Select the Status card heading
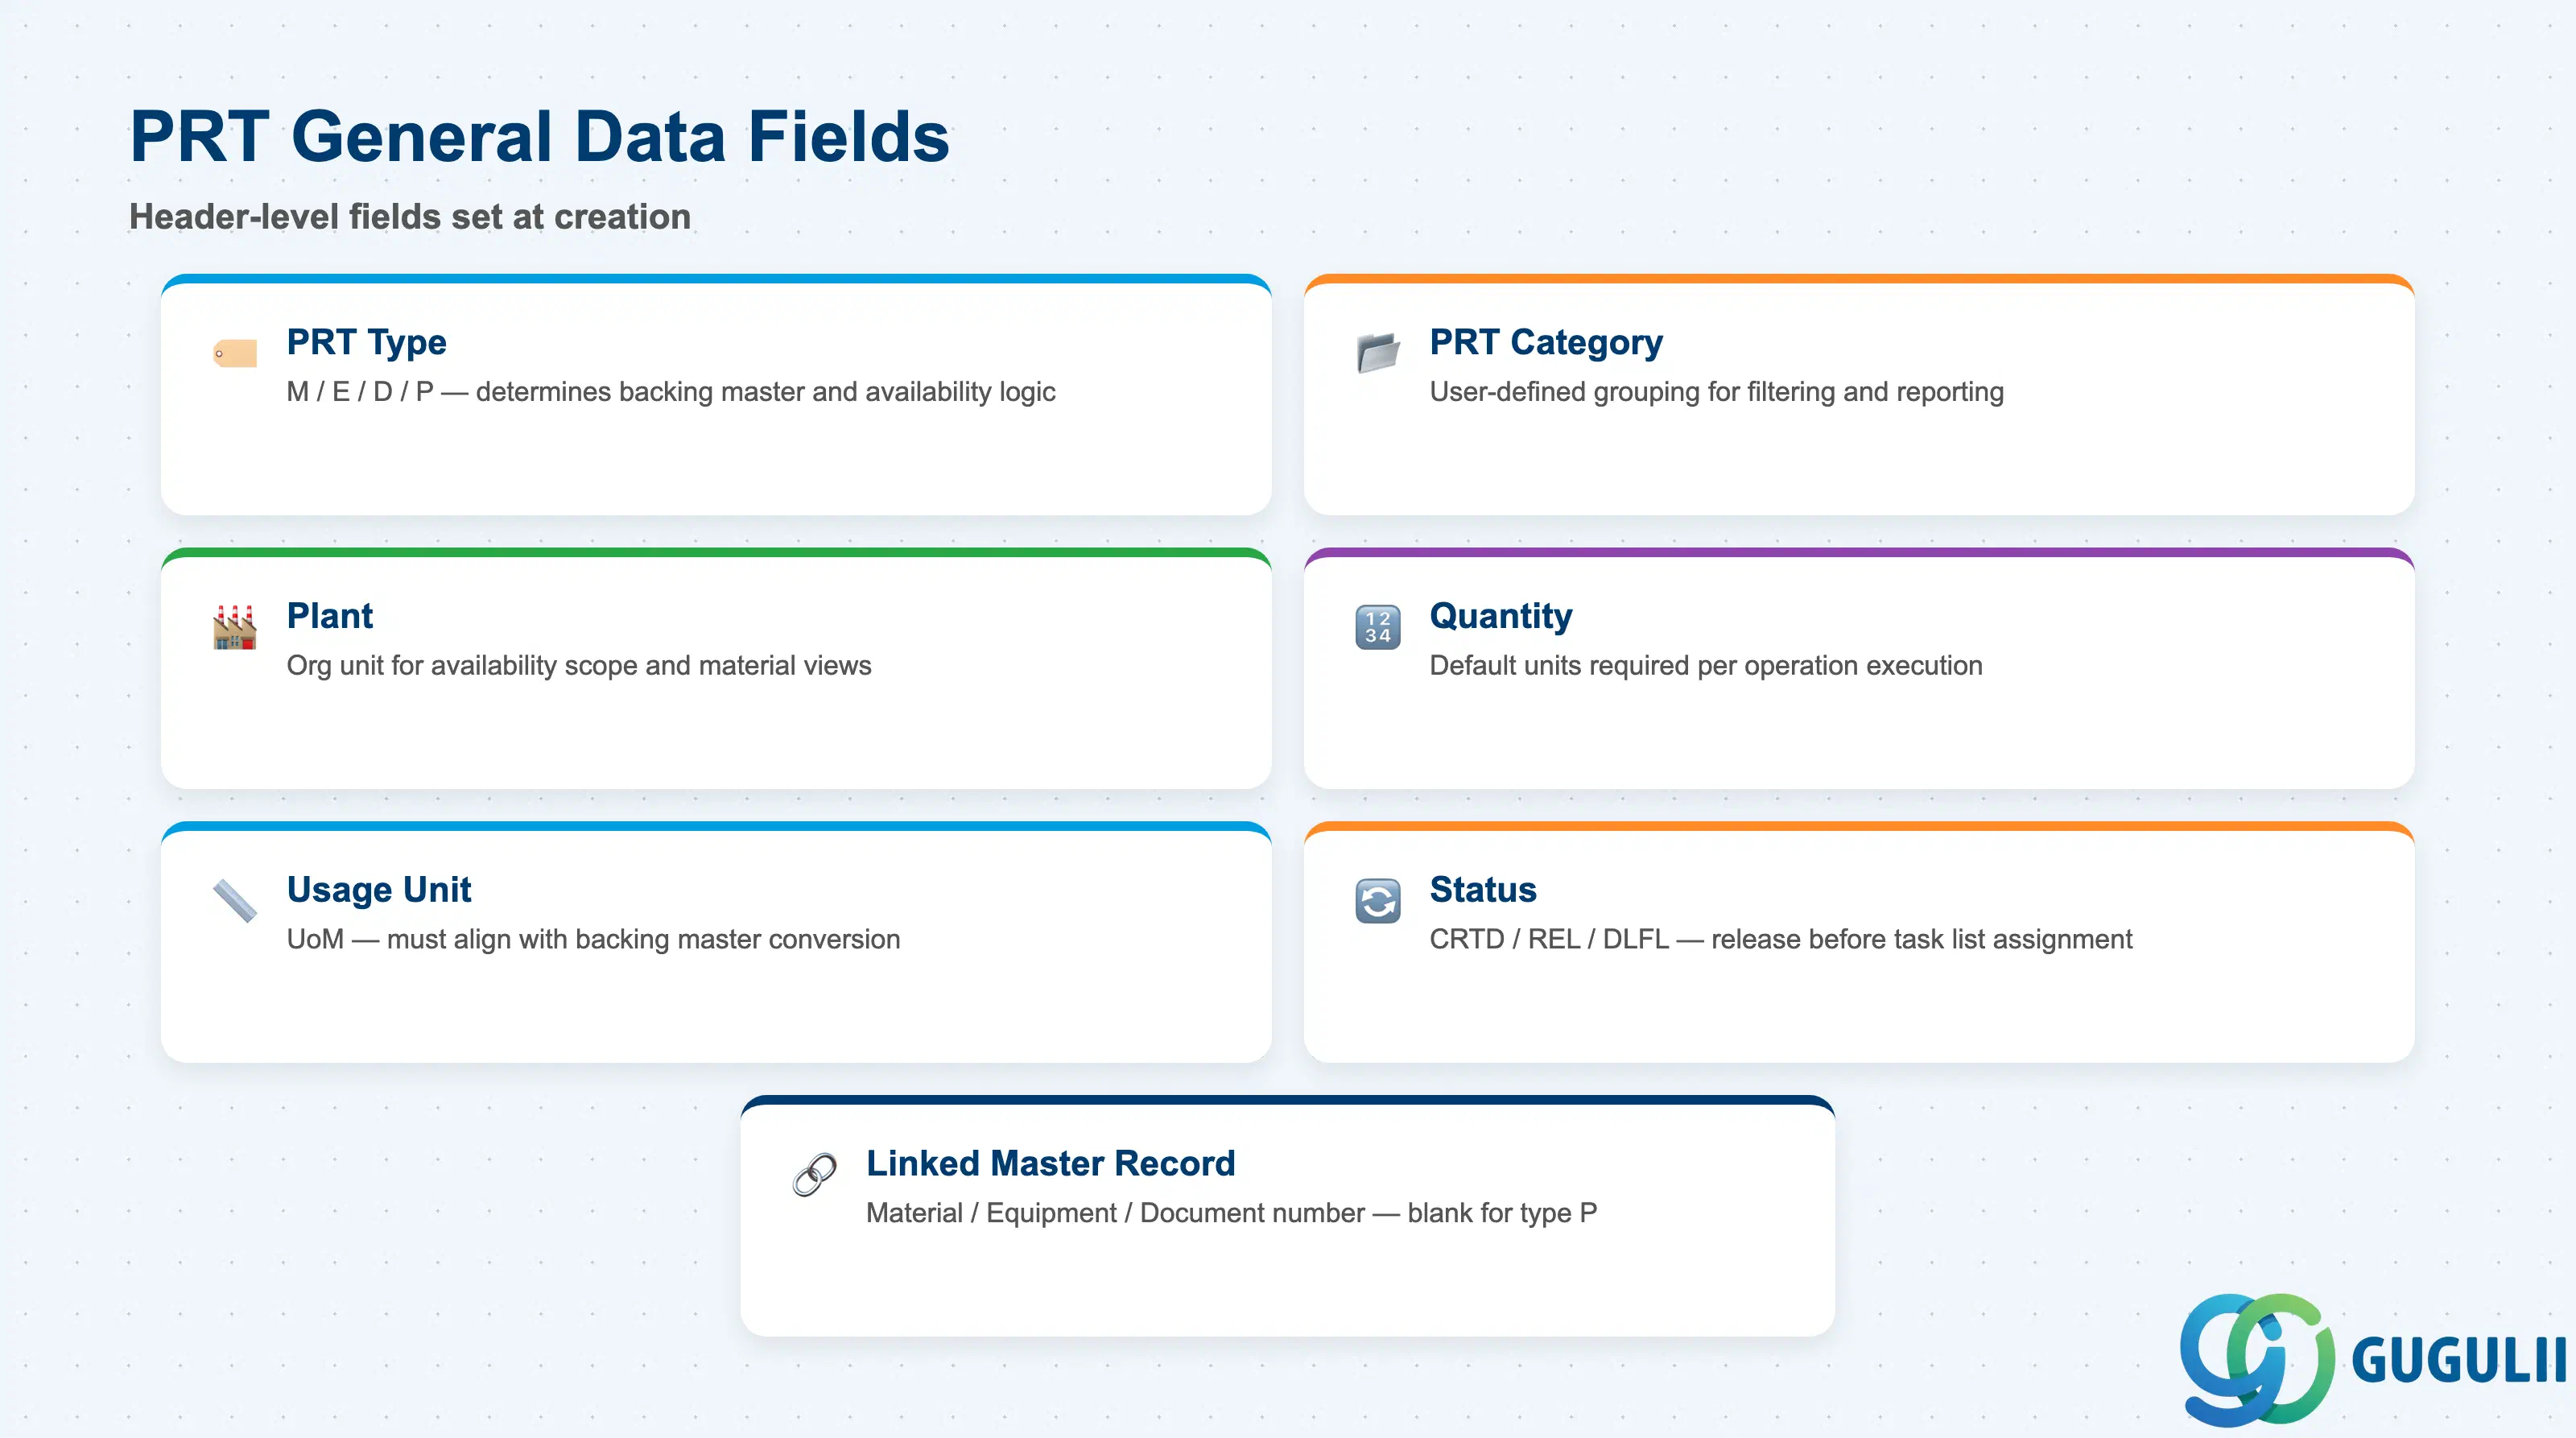Viewport: 2576px width, 1438px height. [x=1482, y=890]
